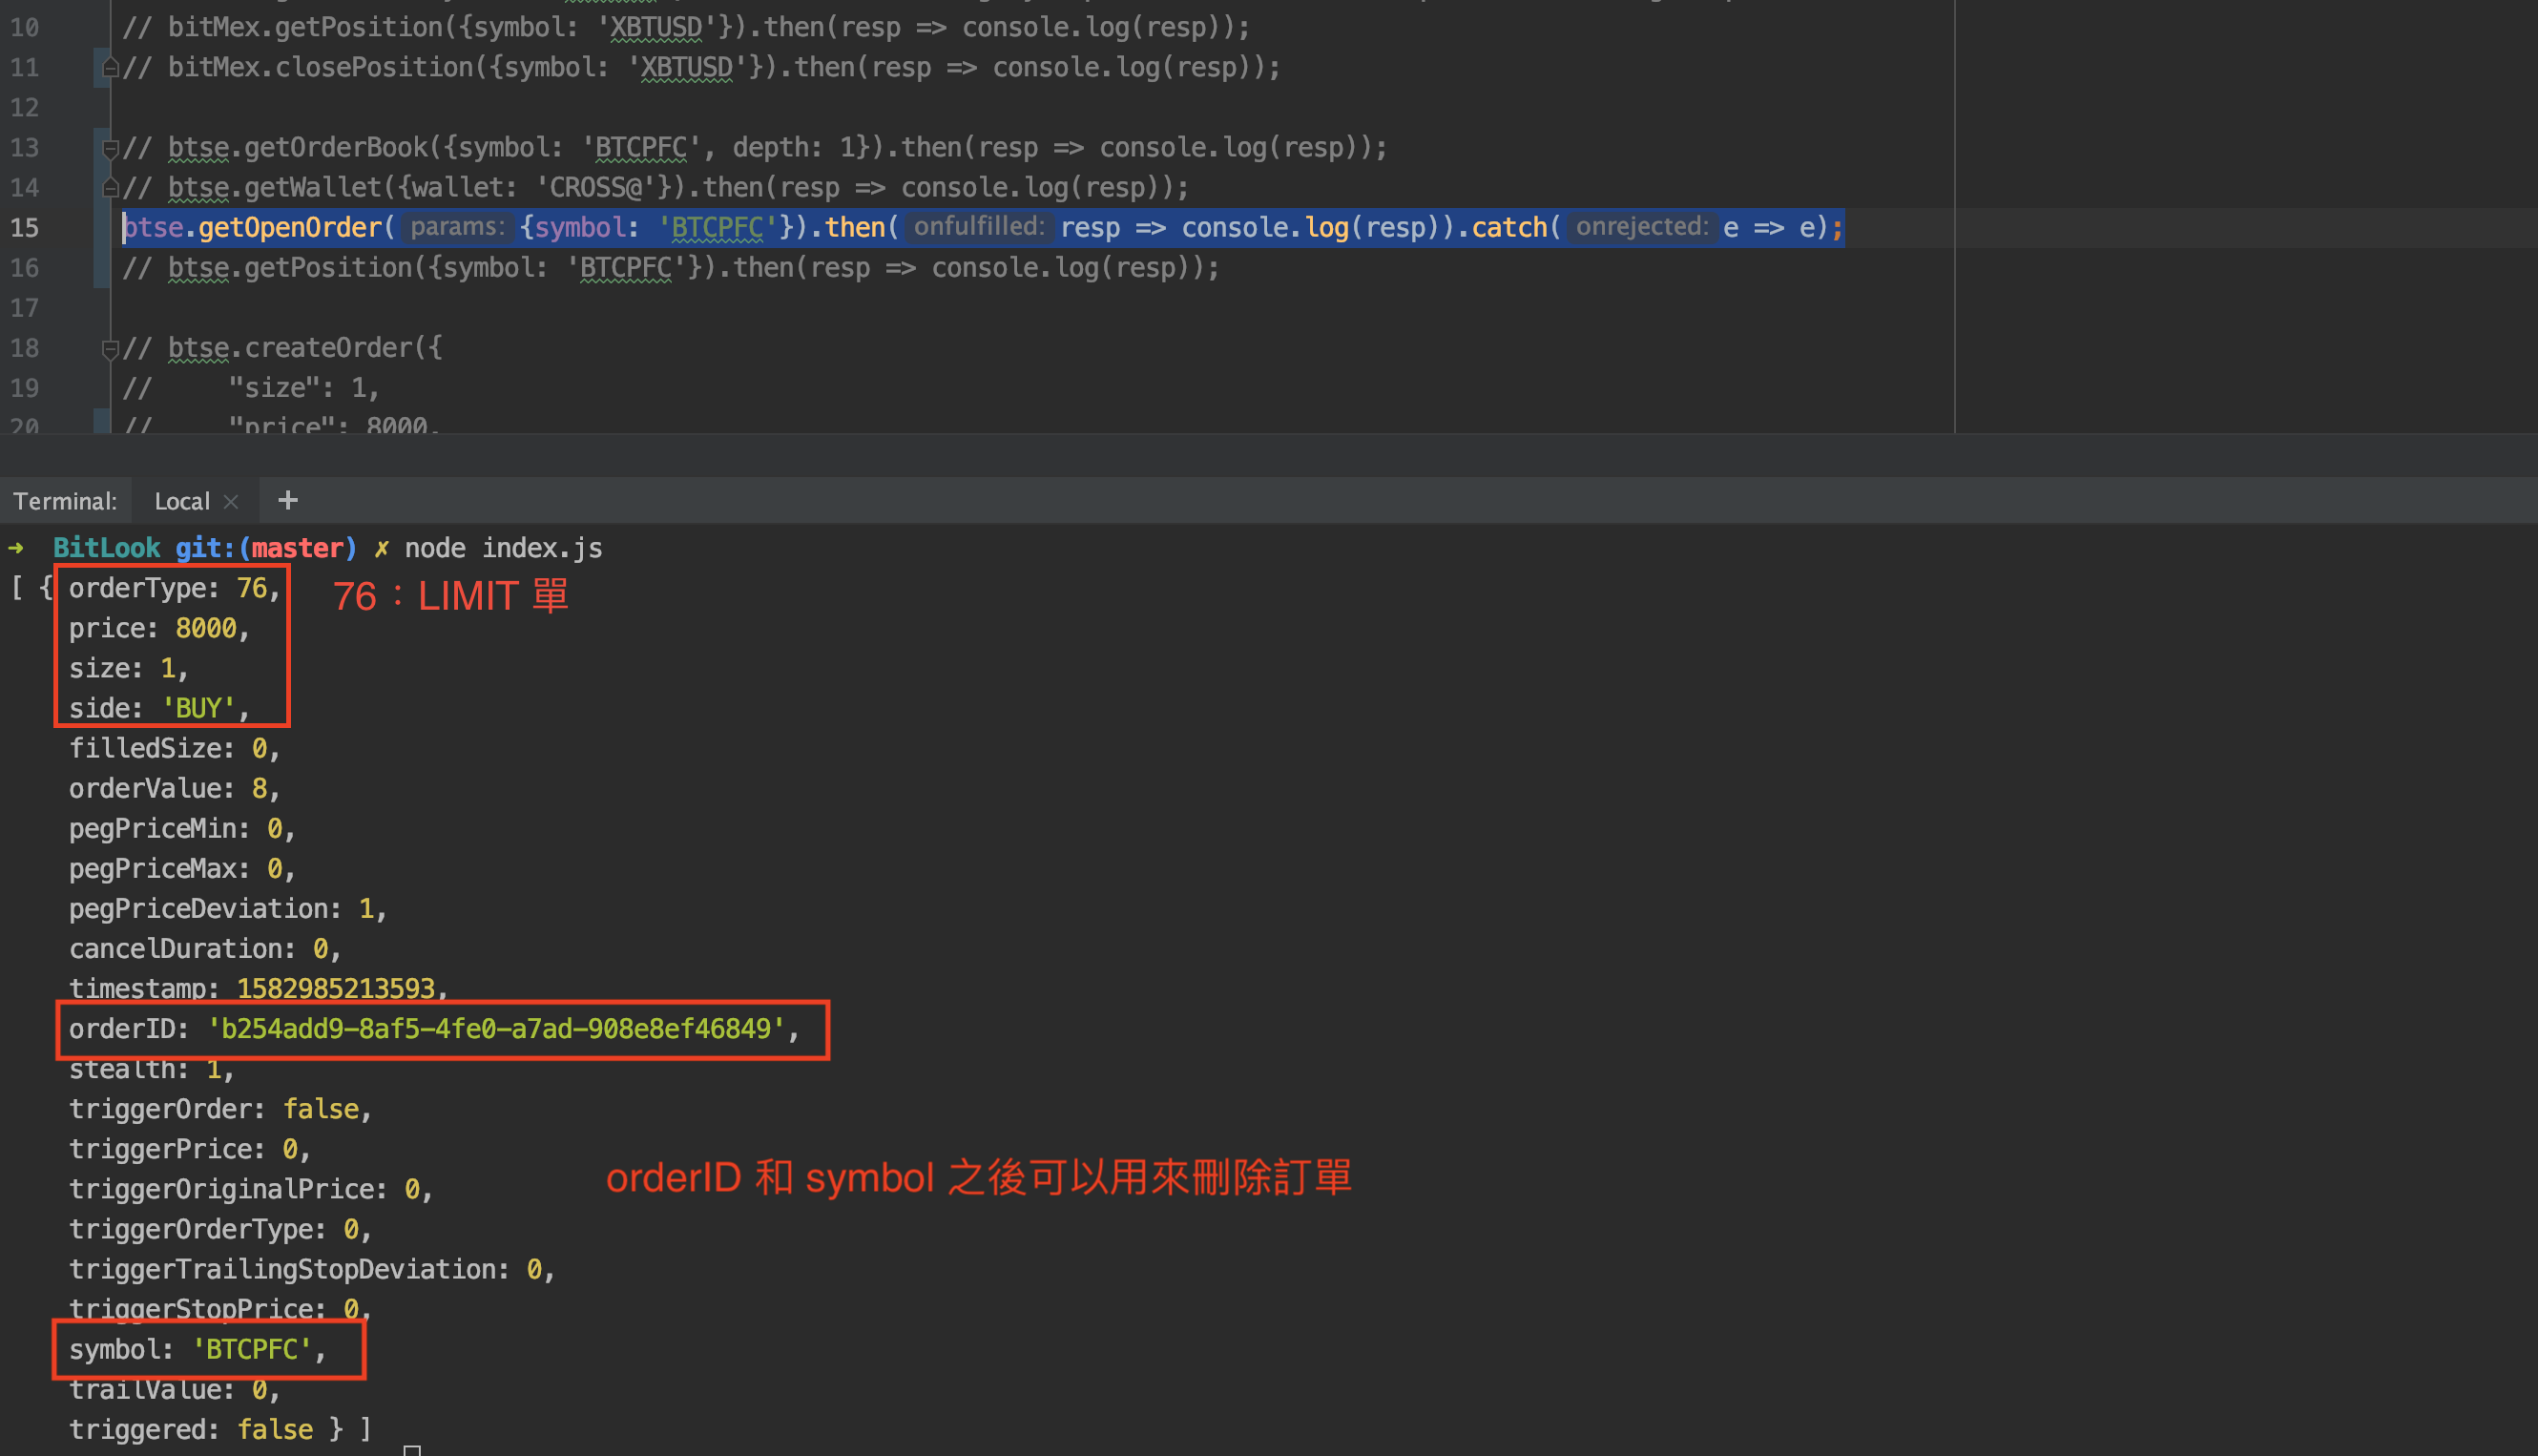2538x1456 pixels.
Task: Click the orderID value in terminal output
Action: tap(496, 1029)
